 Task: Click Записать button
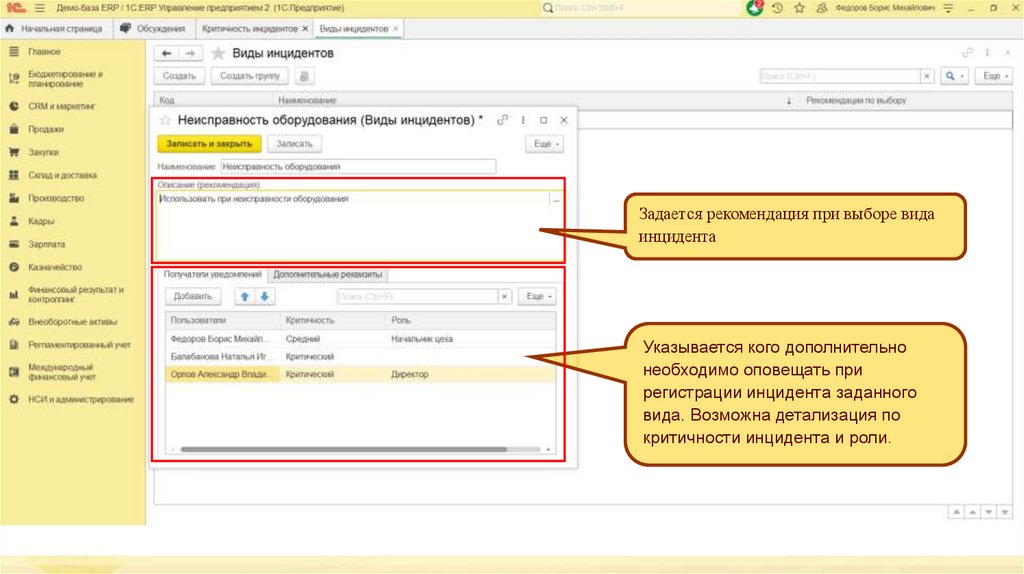point(294,144)
